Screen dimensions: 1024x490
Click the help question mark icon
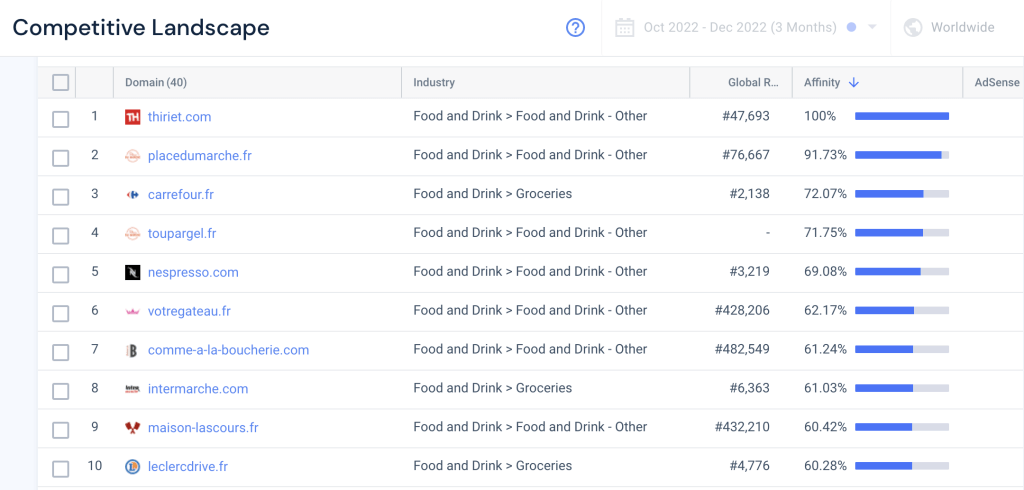tap(575, 28)
